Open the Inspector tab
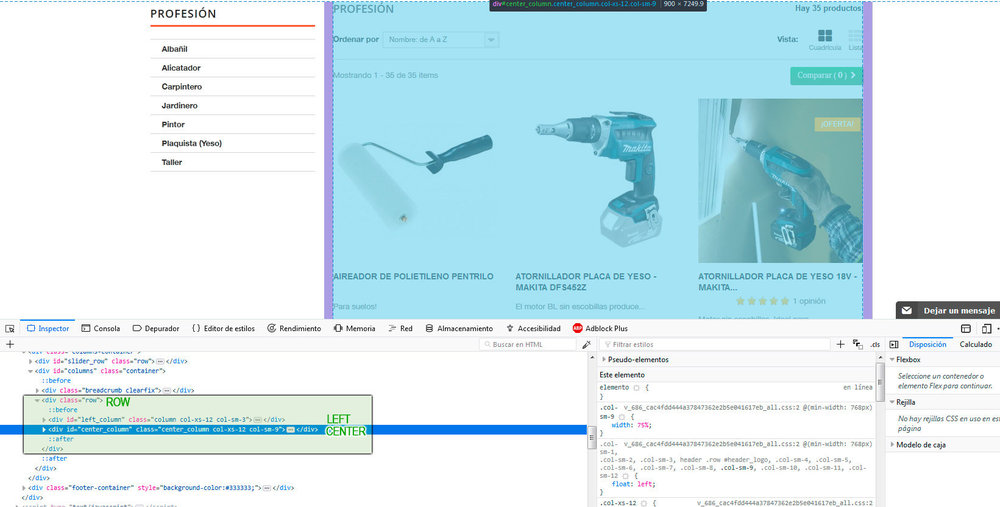The image size is (1000, 507). [x=48, y=328]
